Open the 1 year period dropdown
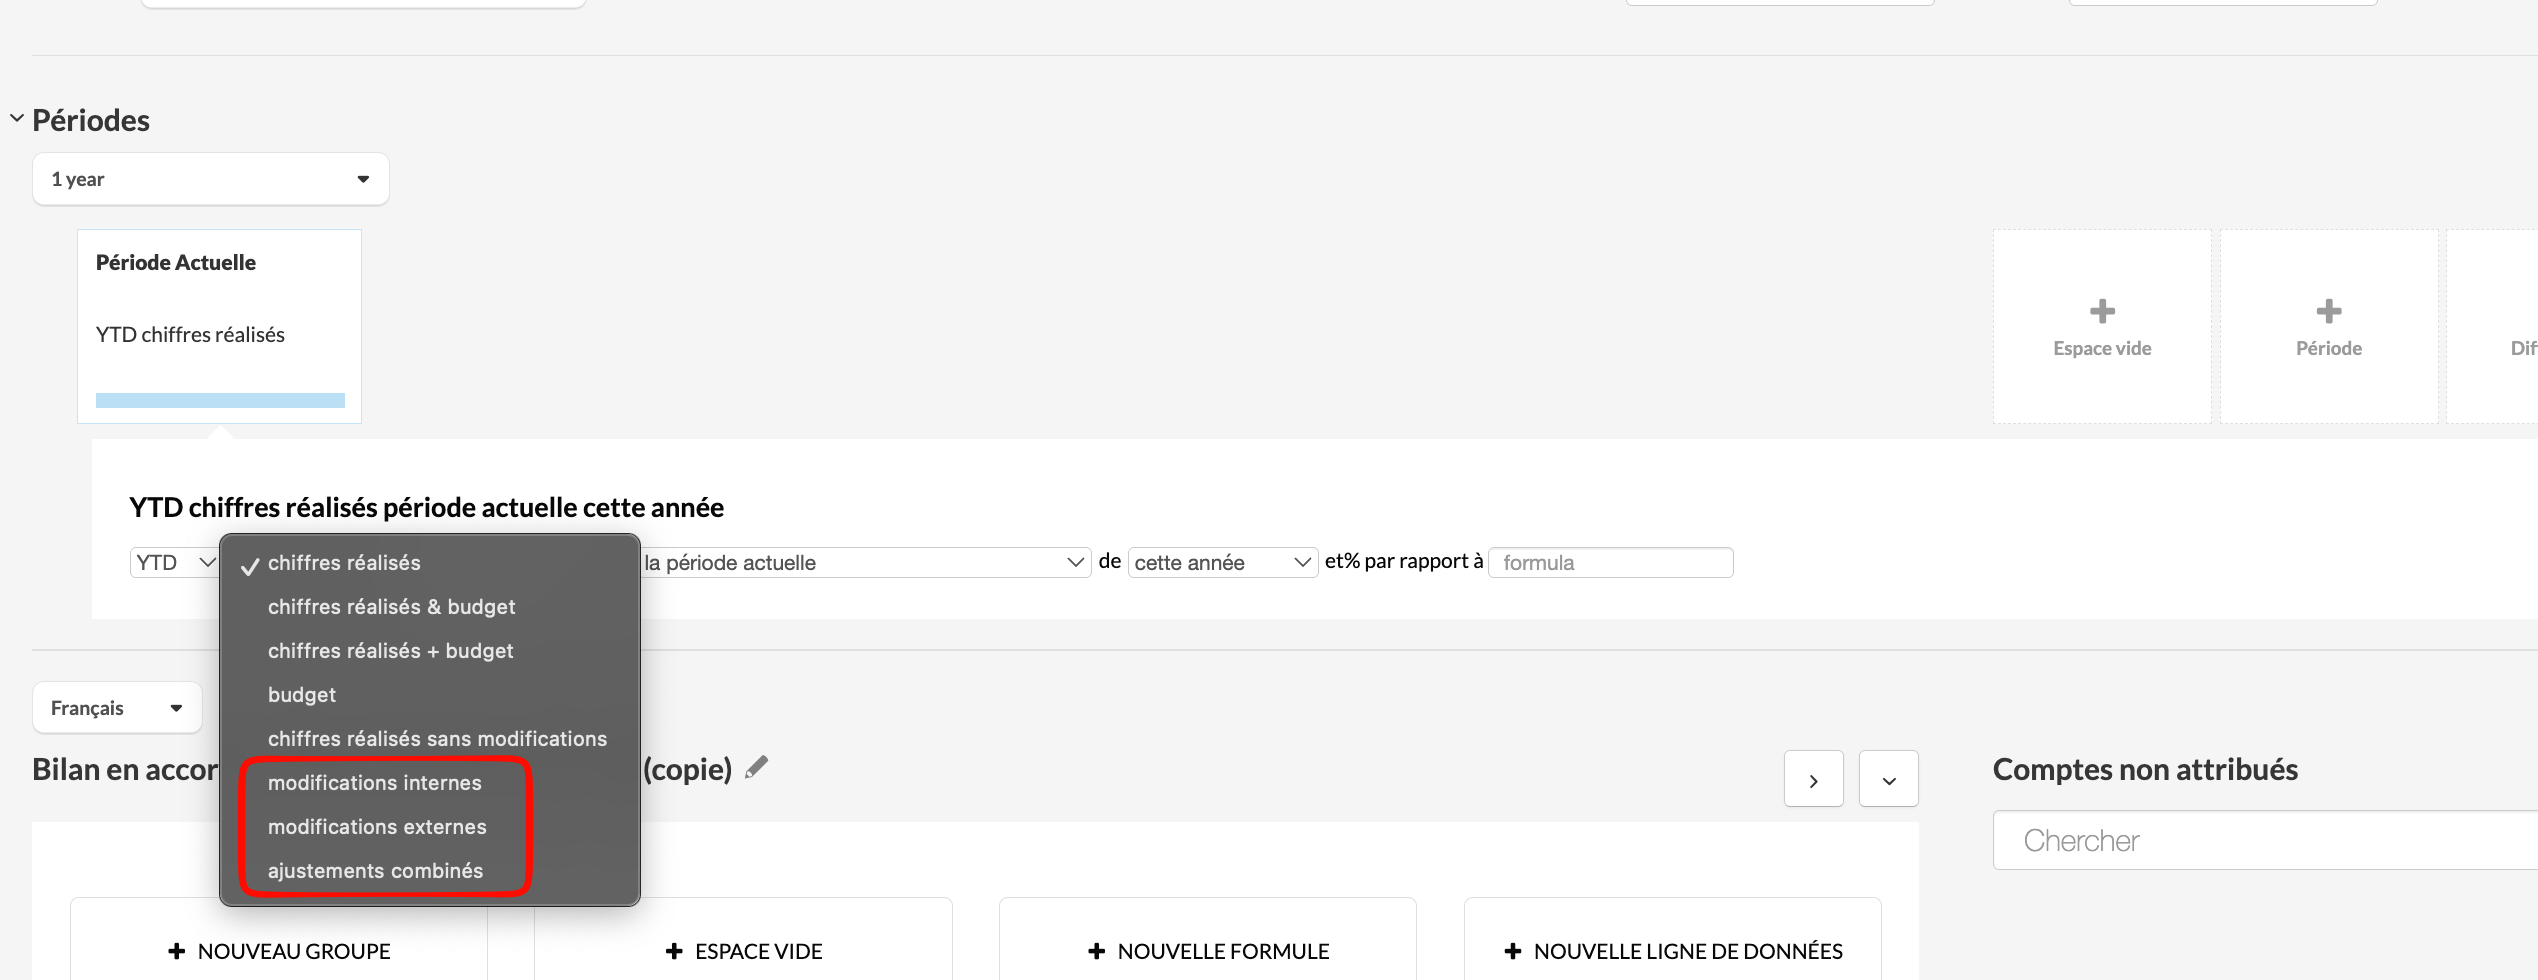 pos(211,179)
